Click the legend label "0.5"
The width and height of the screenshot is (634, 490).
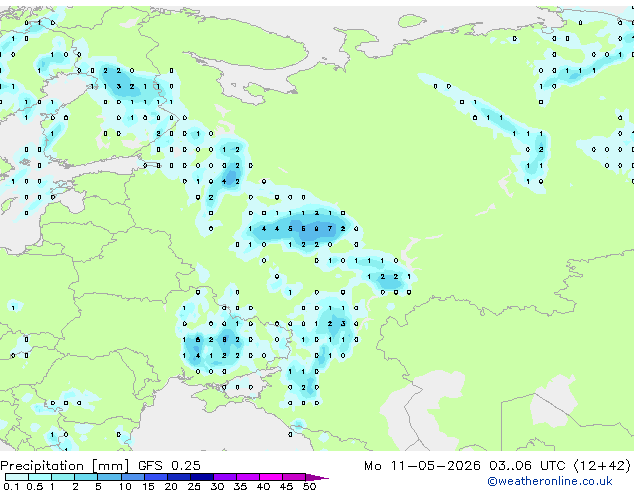click(34, 486)
